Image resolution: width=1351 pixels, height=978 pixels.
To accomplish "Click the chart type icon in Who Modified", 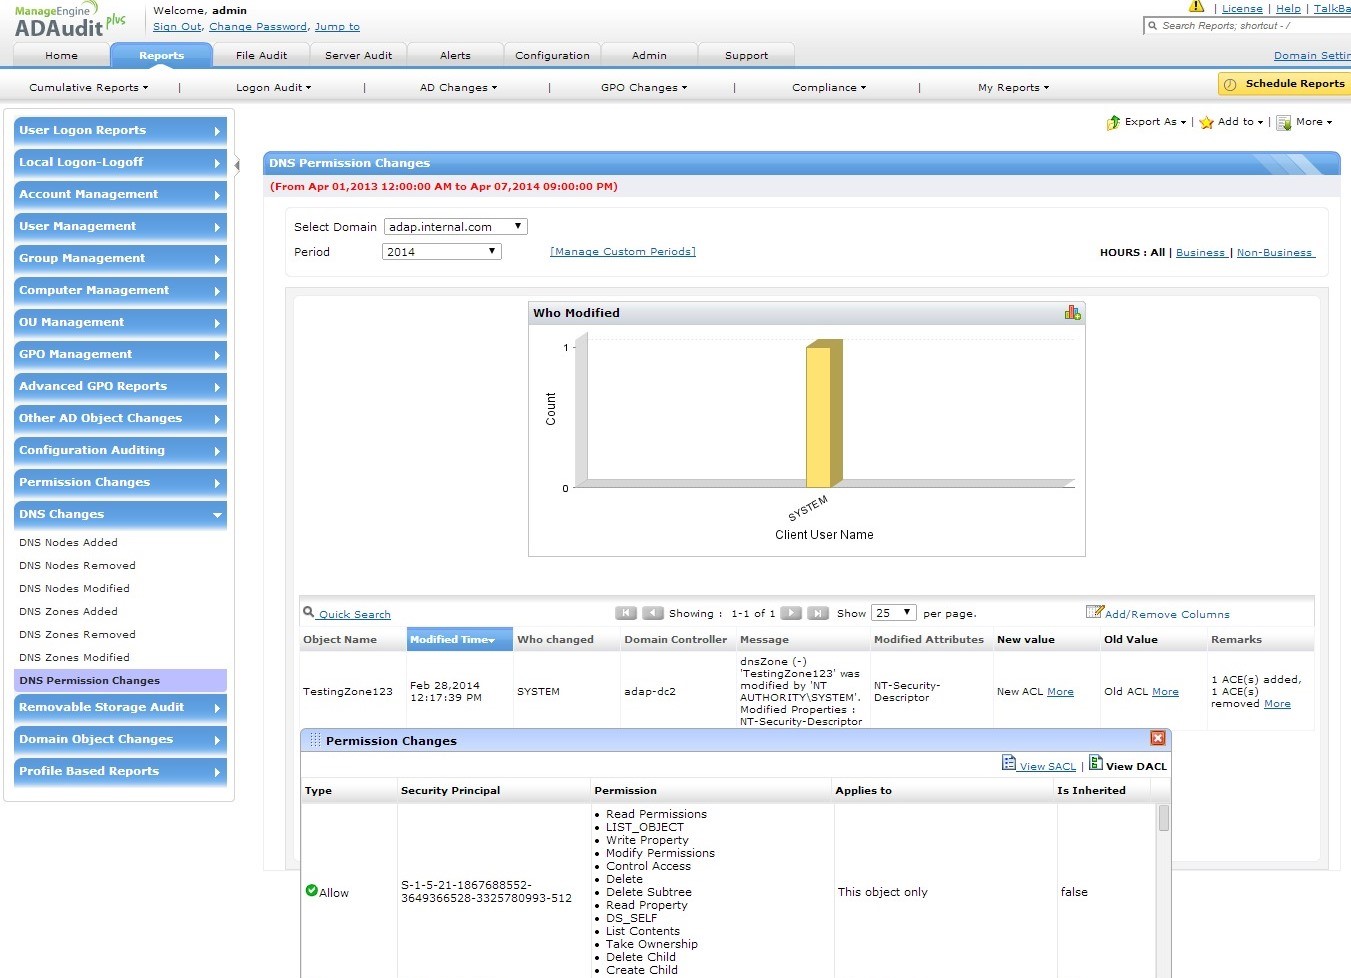I will pos(1072,313).
